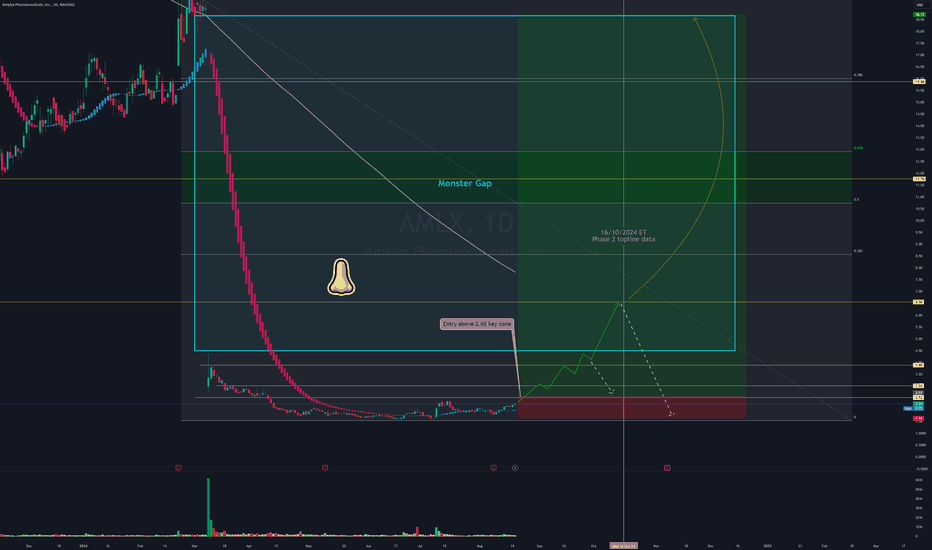
Task: Click the Sep label on time axis
Action: (539, 546)
